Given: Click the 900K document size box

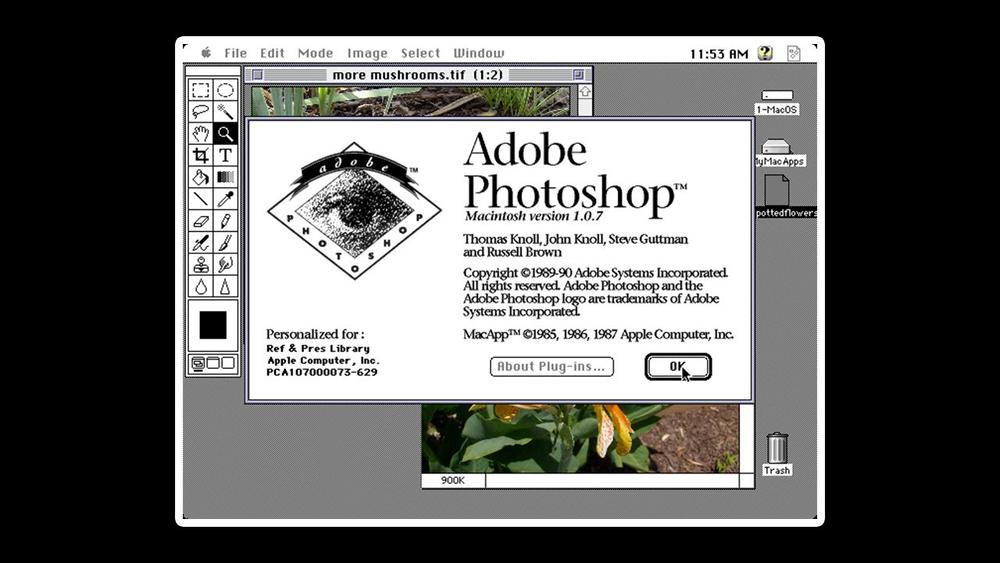Looking at the screenshot, I should [453, 481].
